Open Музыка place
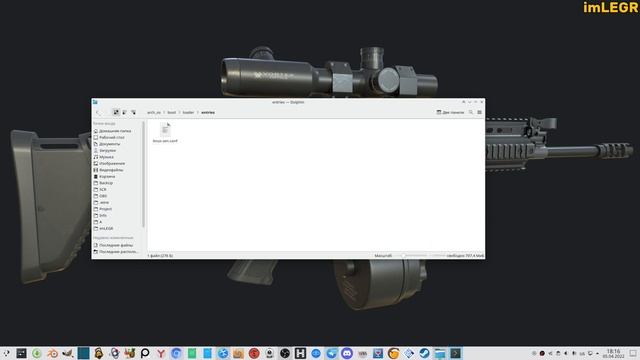This screenshot has height=360, width=640. pyautogui.click(x=104, y=157)
